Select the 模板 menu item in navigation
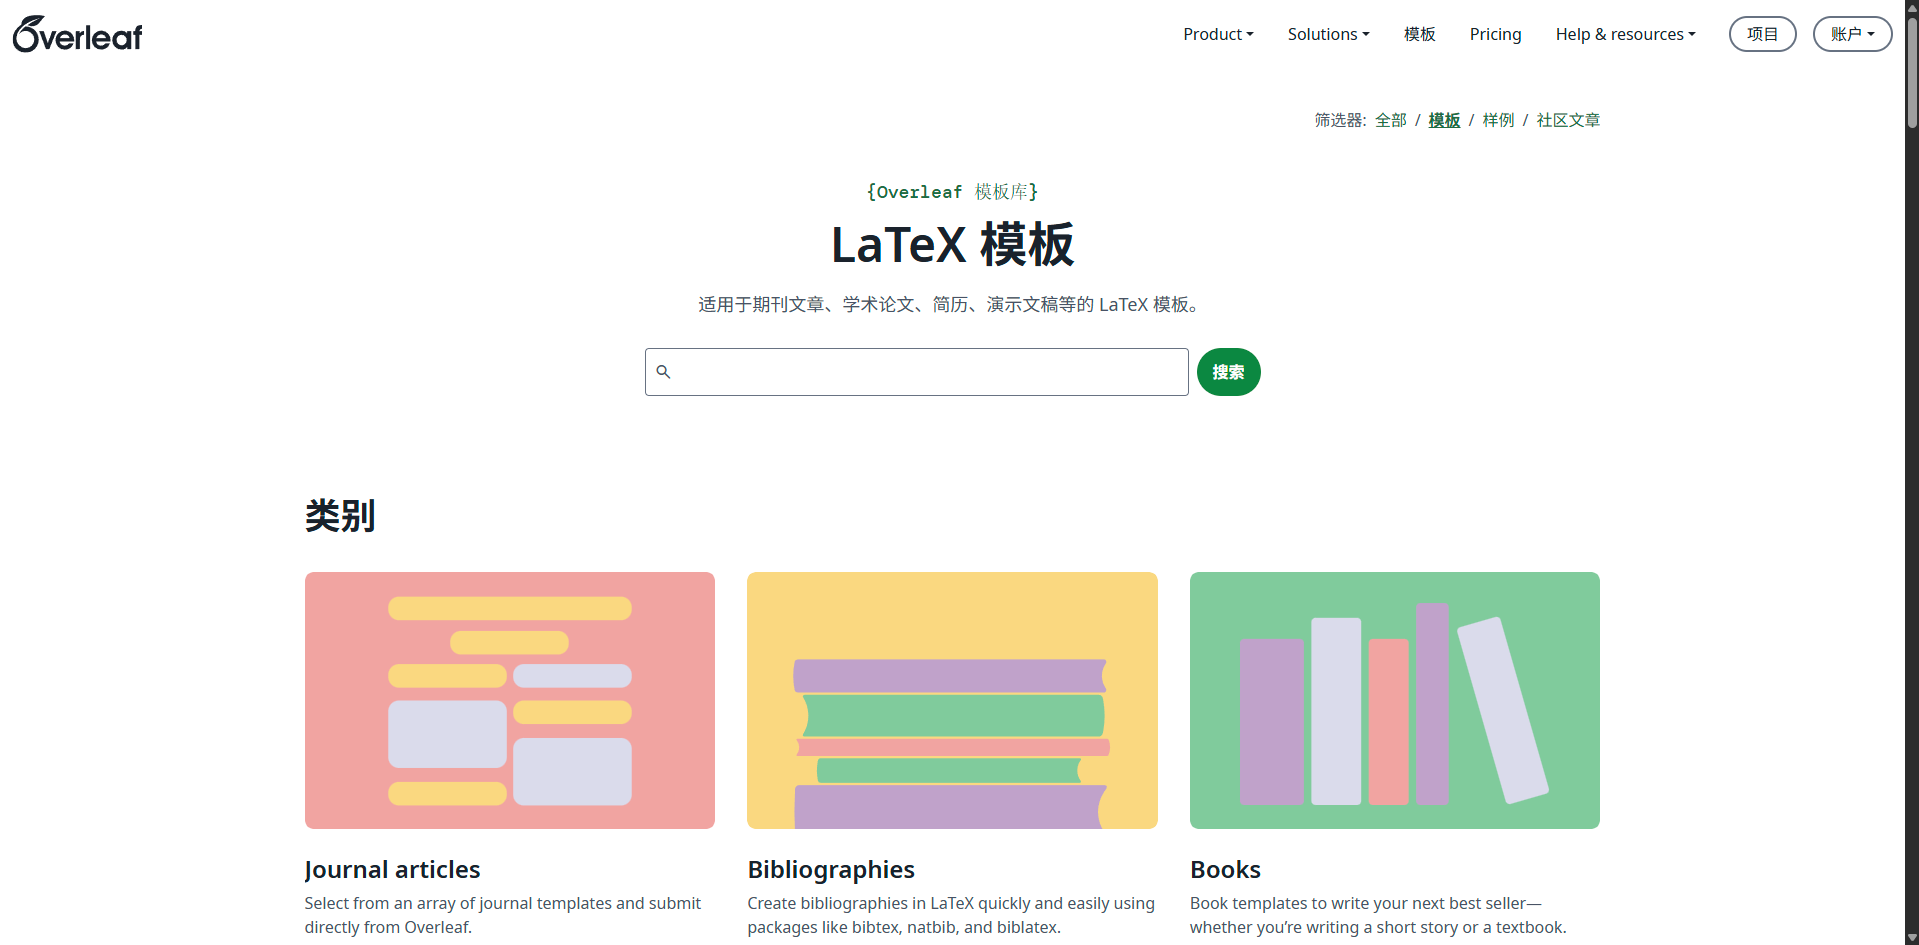This screenshot has height=945, width=1919. 1419,33
